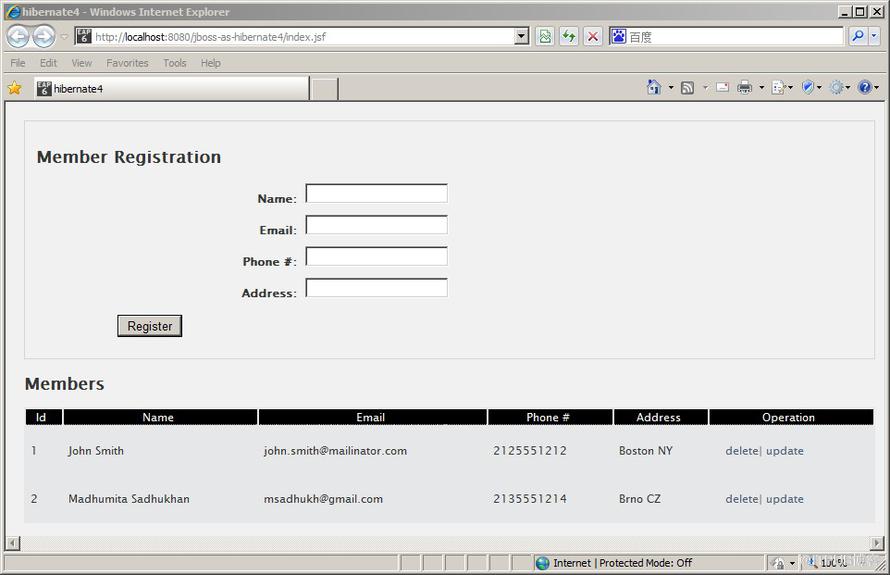Click the John Smith name cell
Viewport: 890px width, 575px height.
[95, 451]
